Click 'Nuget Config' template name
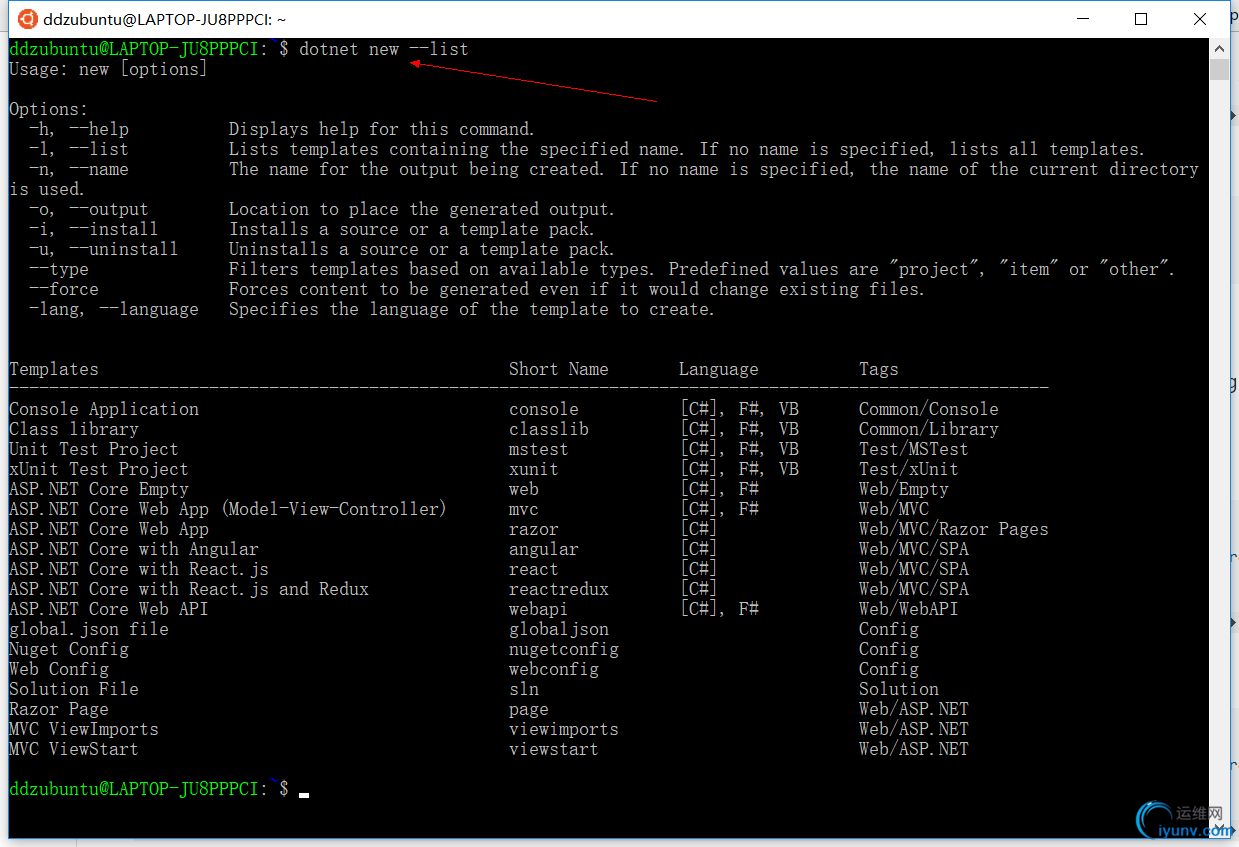 [x=69, y=649]
